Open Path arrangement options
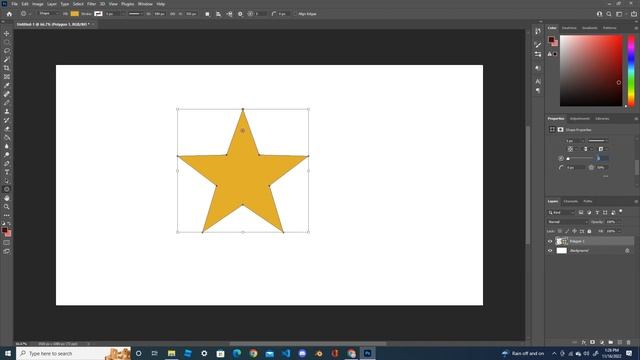 click(x=229, y=14)
